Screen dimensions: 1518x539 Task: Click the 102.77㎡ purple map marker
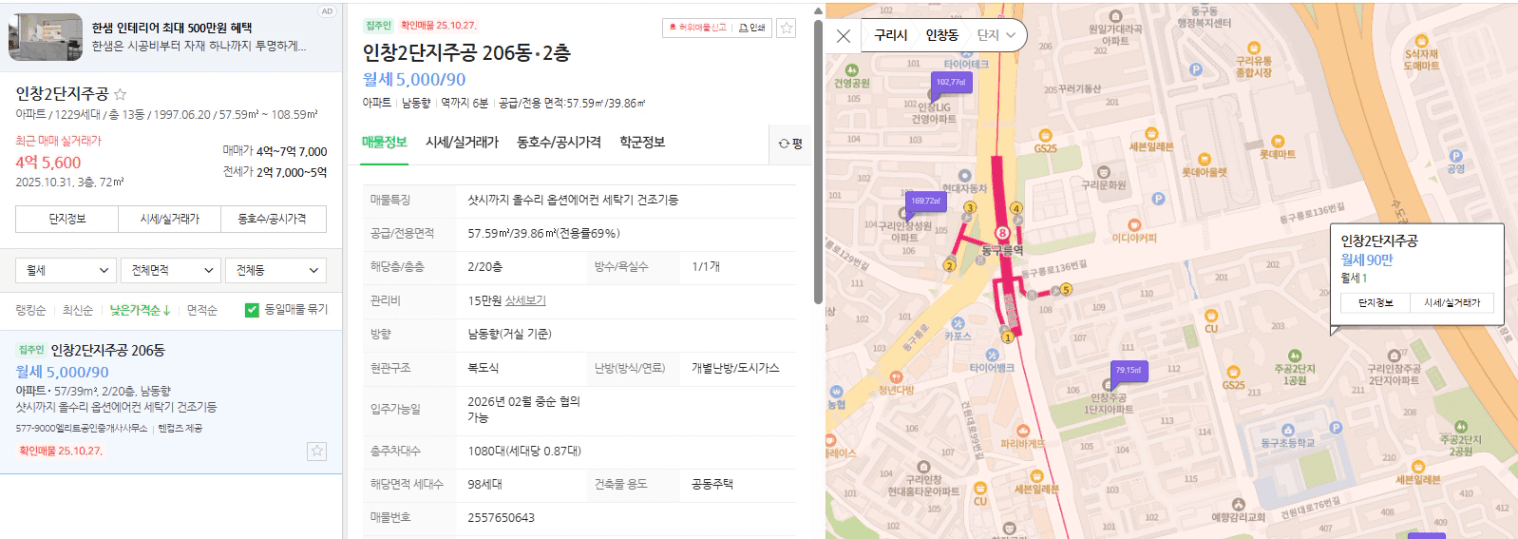click(x=950, y=83)
